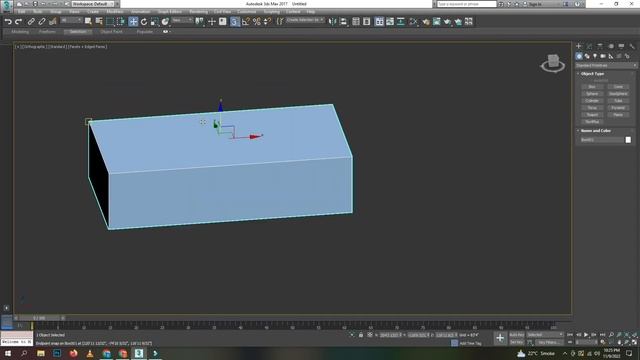This screenshot has width=640, height=360.
Task: Select the Unlink Selection tool
Action: click(42, 22)
